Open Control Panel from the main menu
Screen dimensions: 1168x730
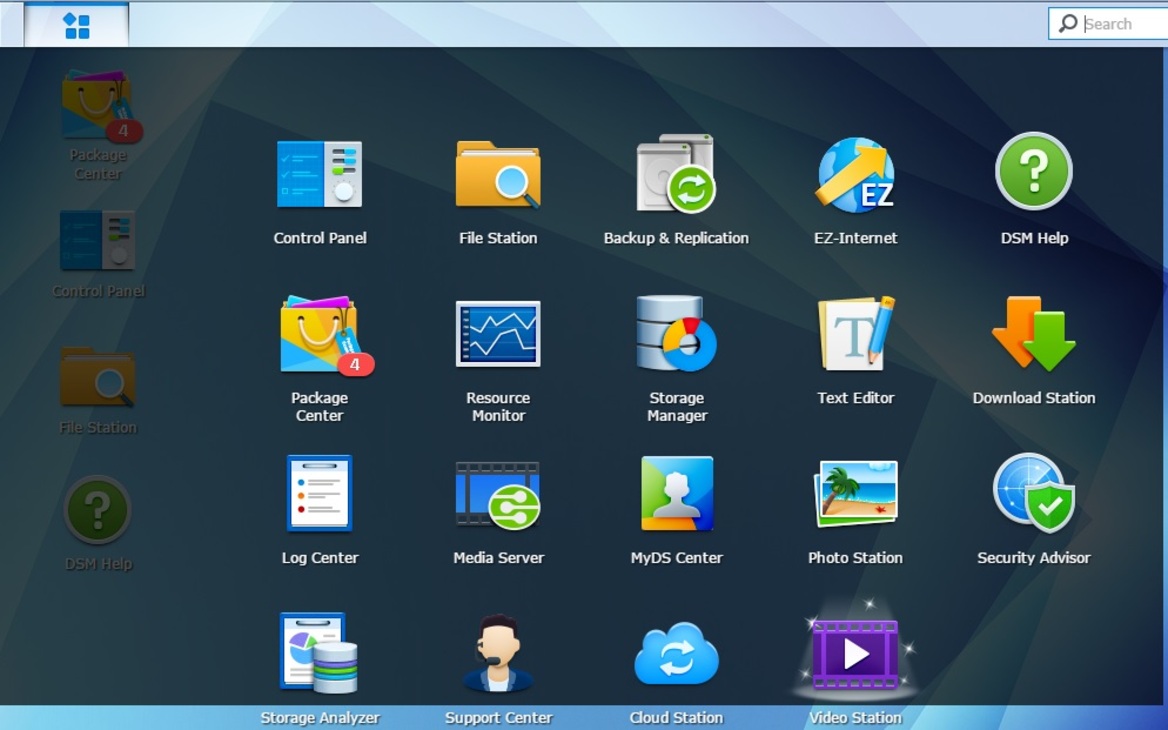pyautogui.click(x=320, y=174)
